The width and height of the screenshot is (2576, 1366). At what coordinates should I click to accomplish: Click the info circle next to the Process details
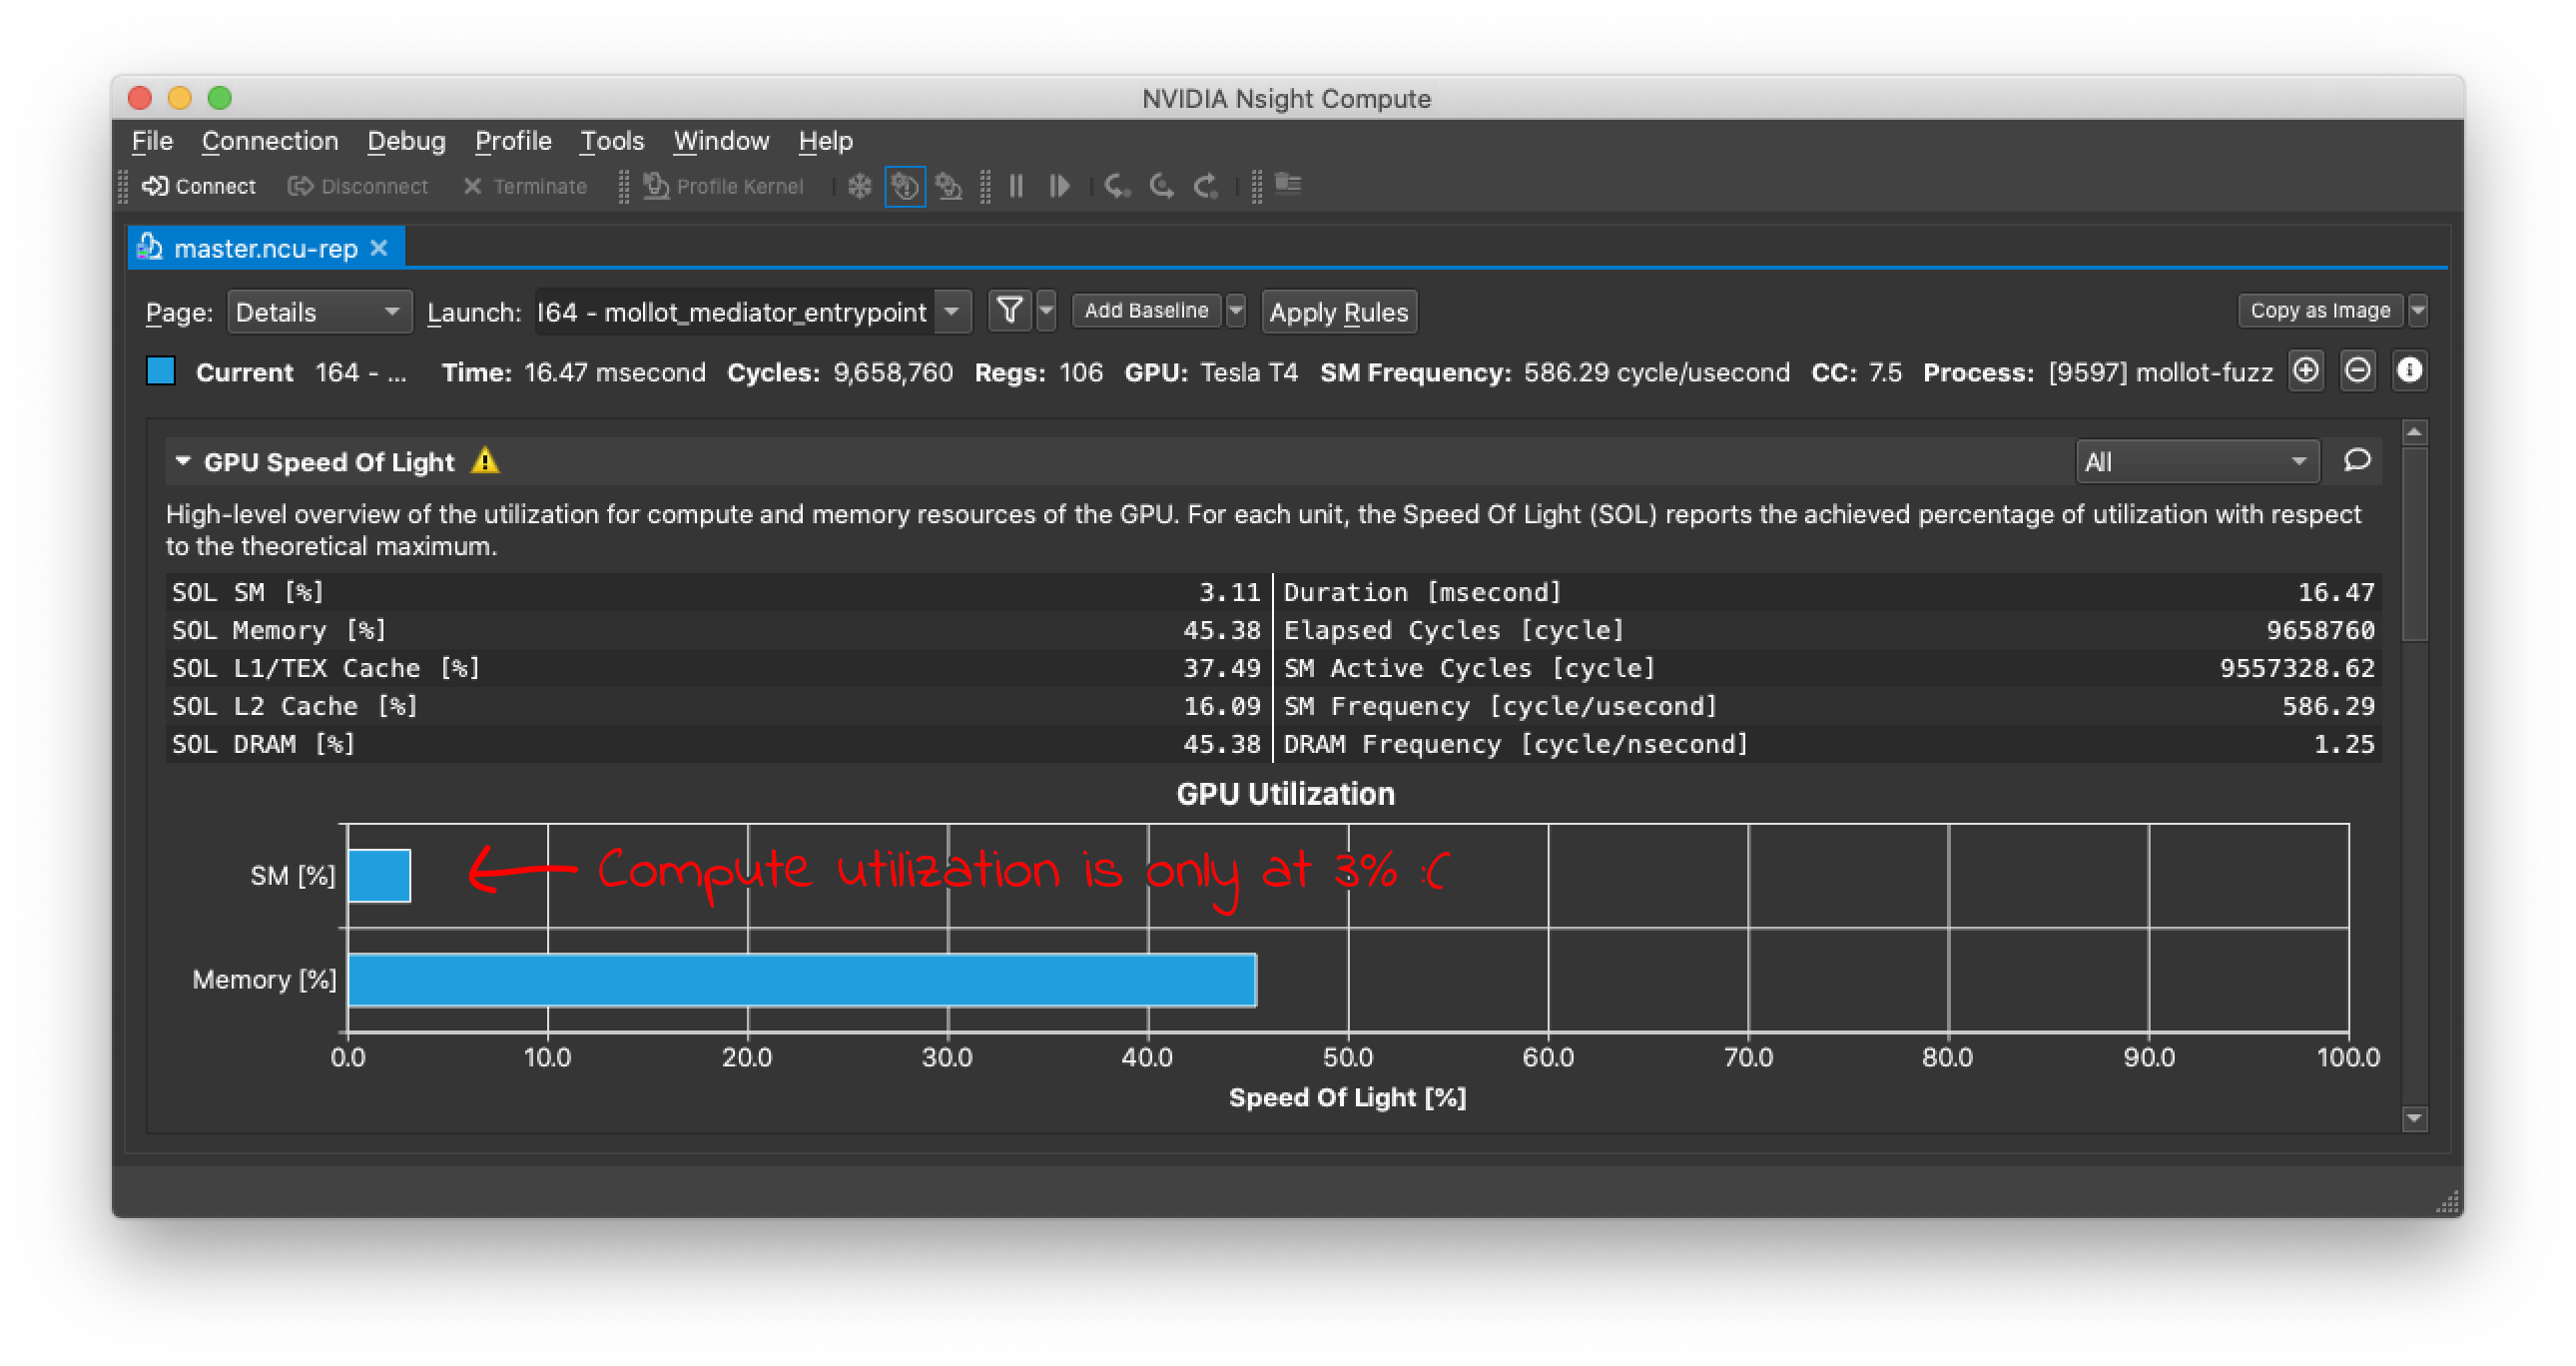(x=2410, y=371)
